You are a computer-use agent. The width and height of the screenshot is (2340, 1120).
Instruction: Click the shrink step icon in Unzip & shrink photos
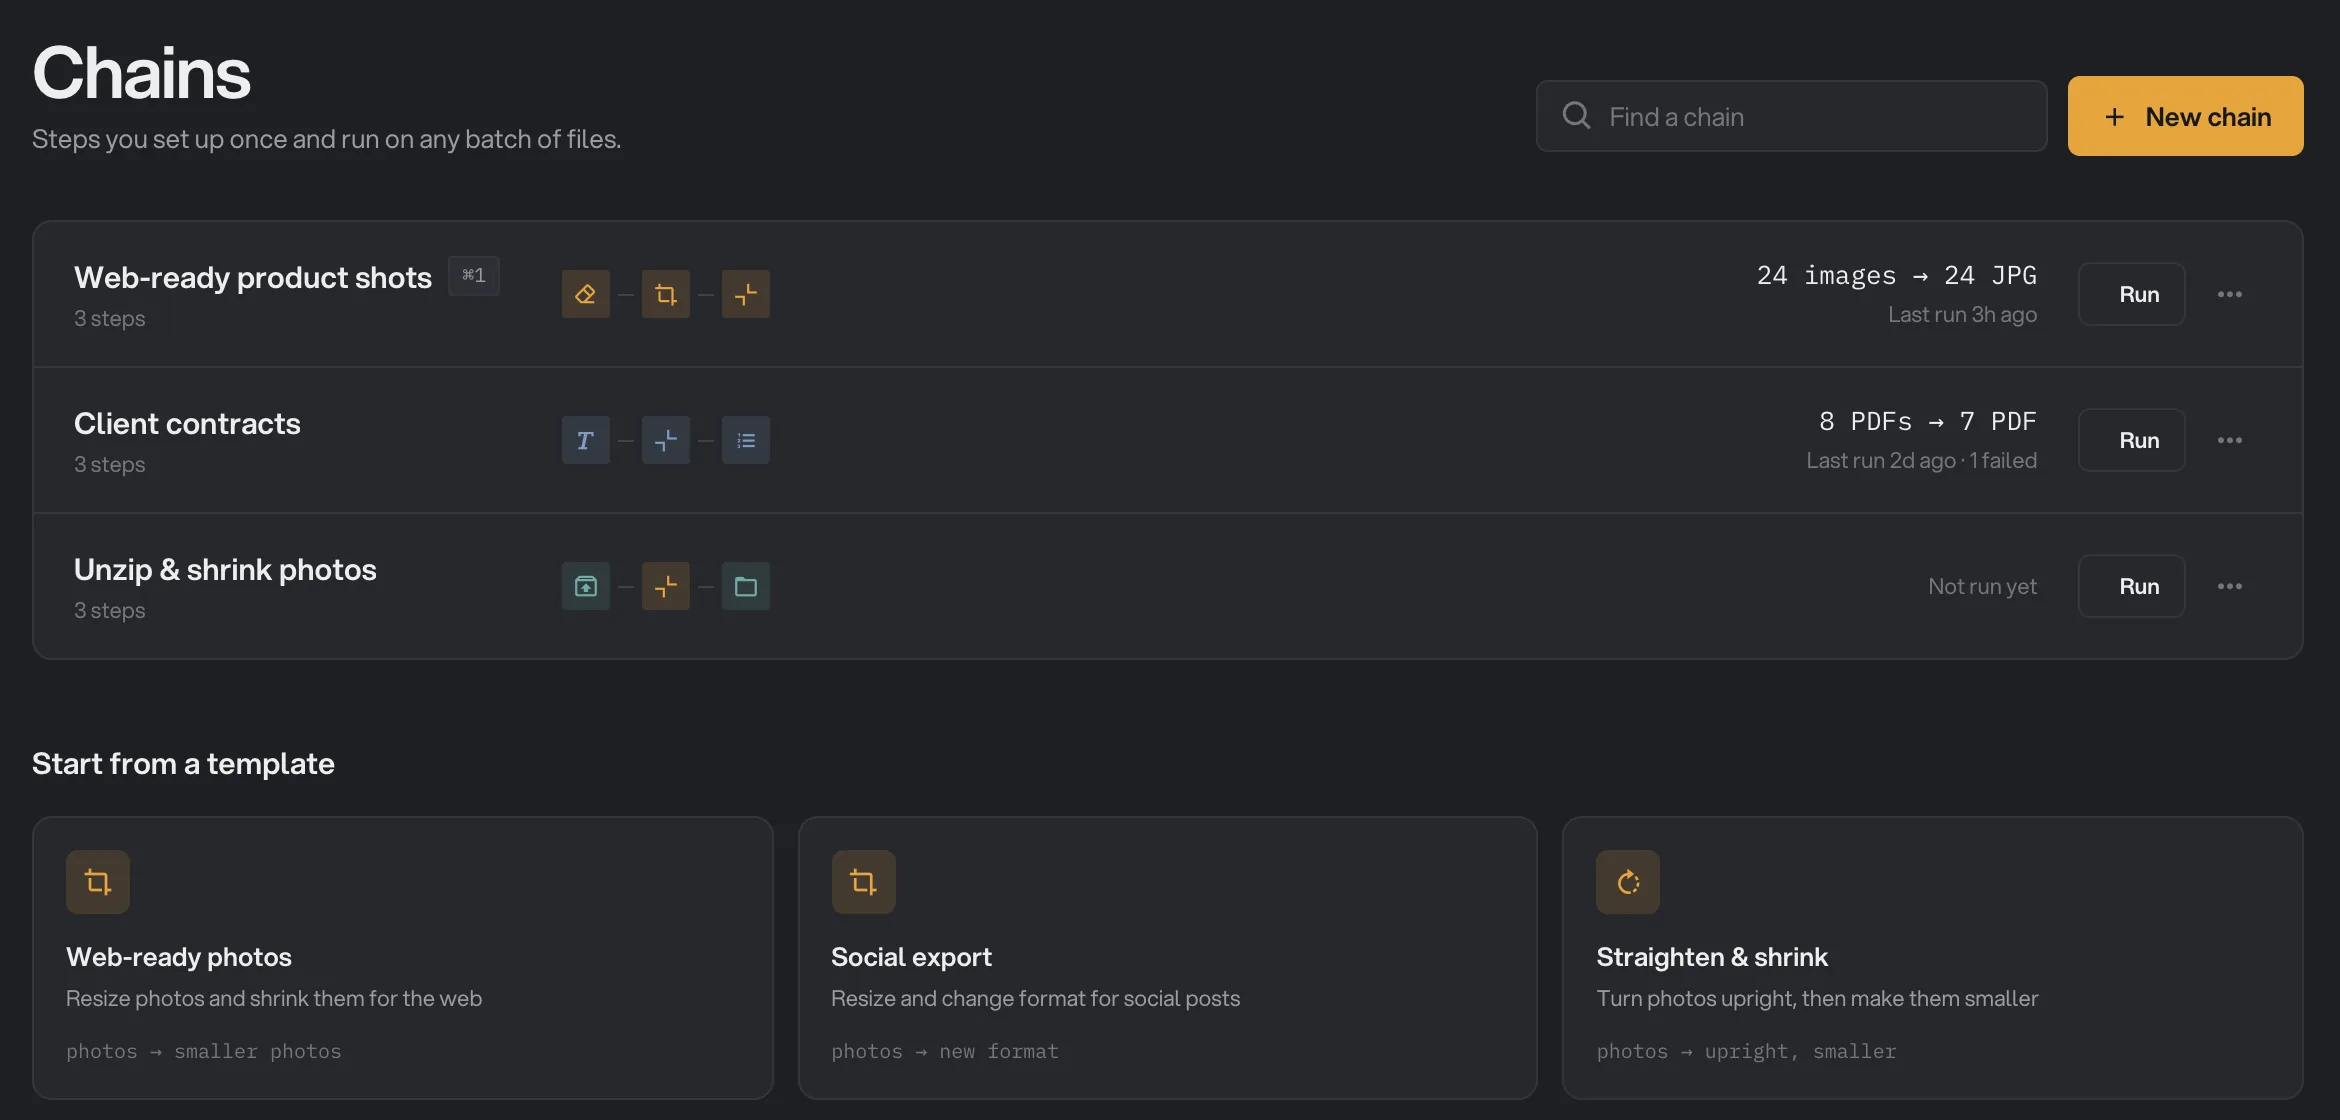(665, 586)
